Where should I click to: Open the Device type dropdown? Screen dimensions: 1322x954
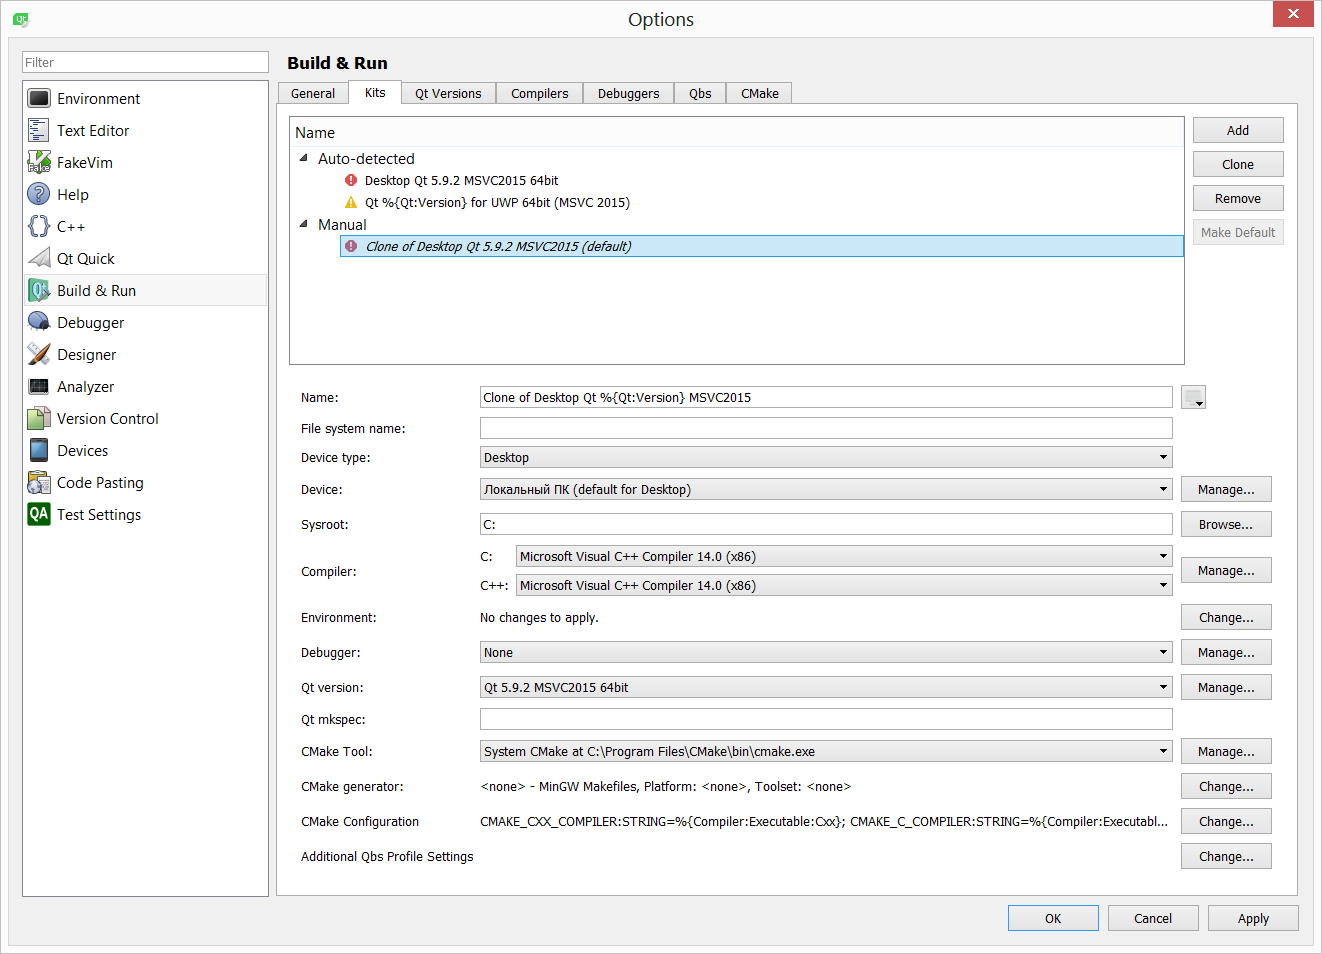coord(826,457)
